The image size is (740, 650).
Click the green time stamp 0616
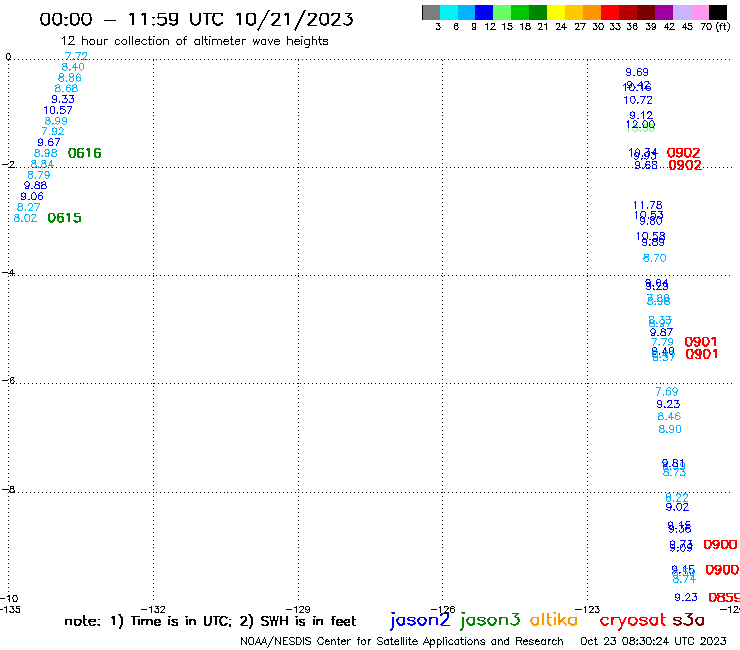pyautogui.click(x=84, y=153)
